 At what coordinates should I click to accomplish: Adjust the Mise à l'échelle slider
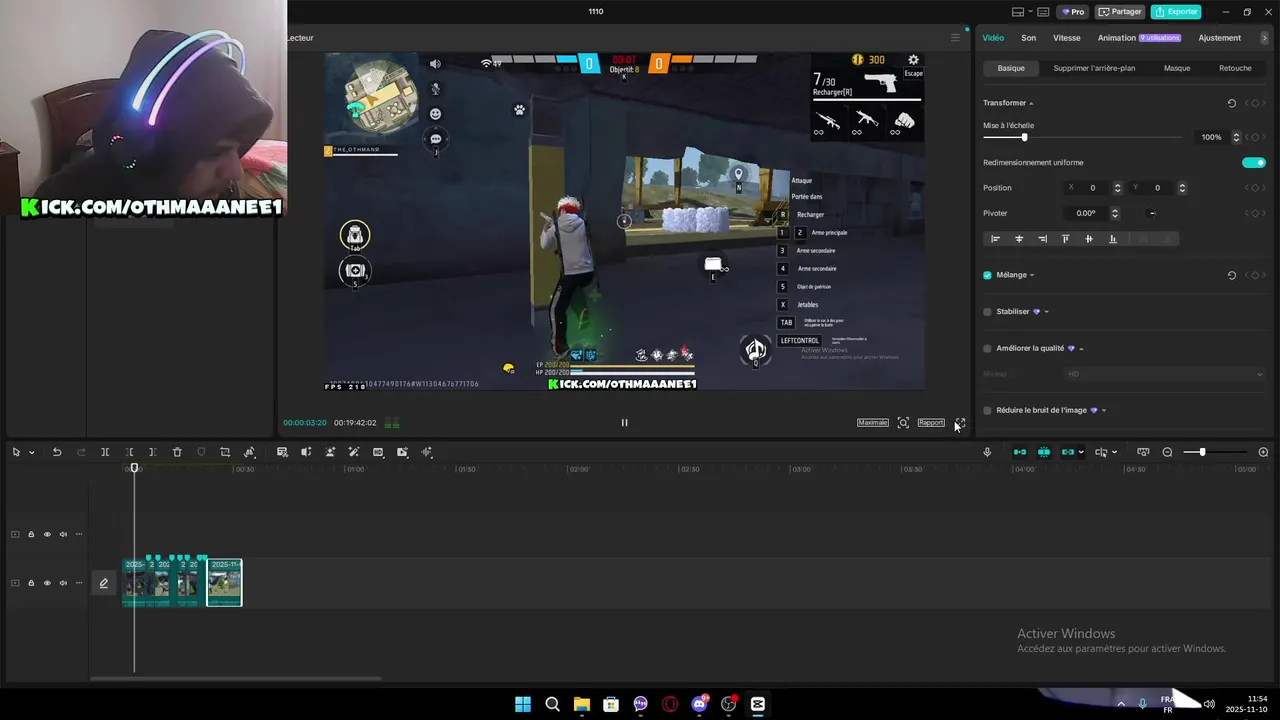point(1082,137)
